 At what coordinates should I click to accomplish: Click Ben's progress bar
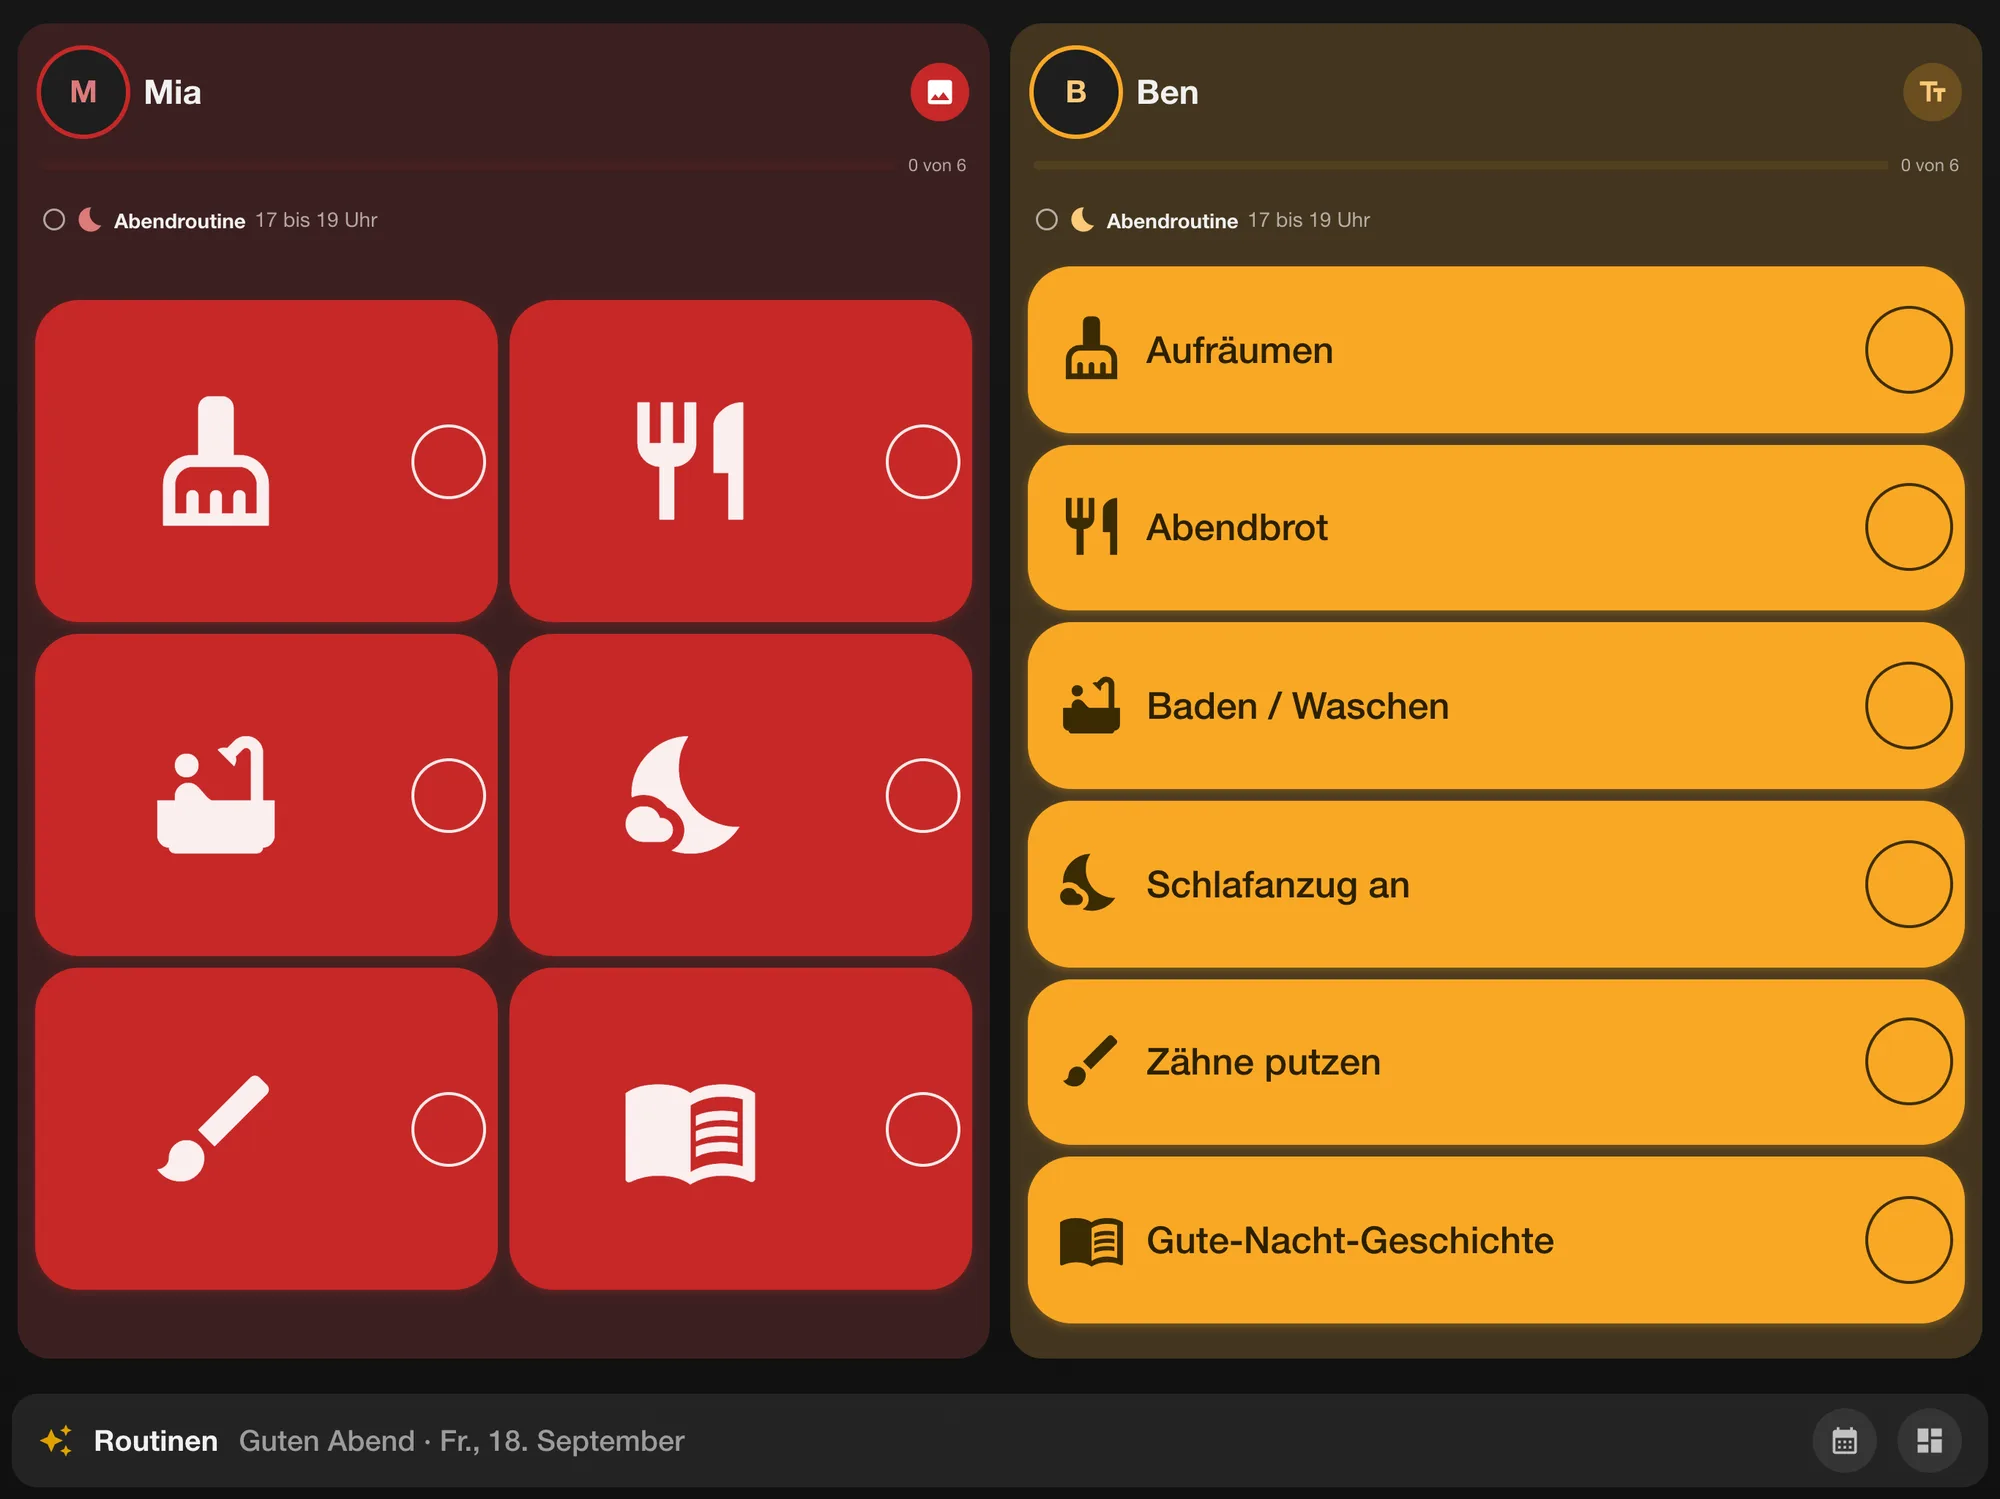pyautogui.click(x=1460, y=165)
